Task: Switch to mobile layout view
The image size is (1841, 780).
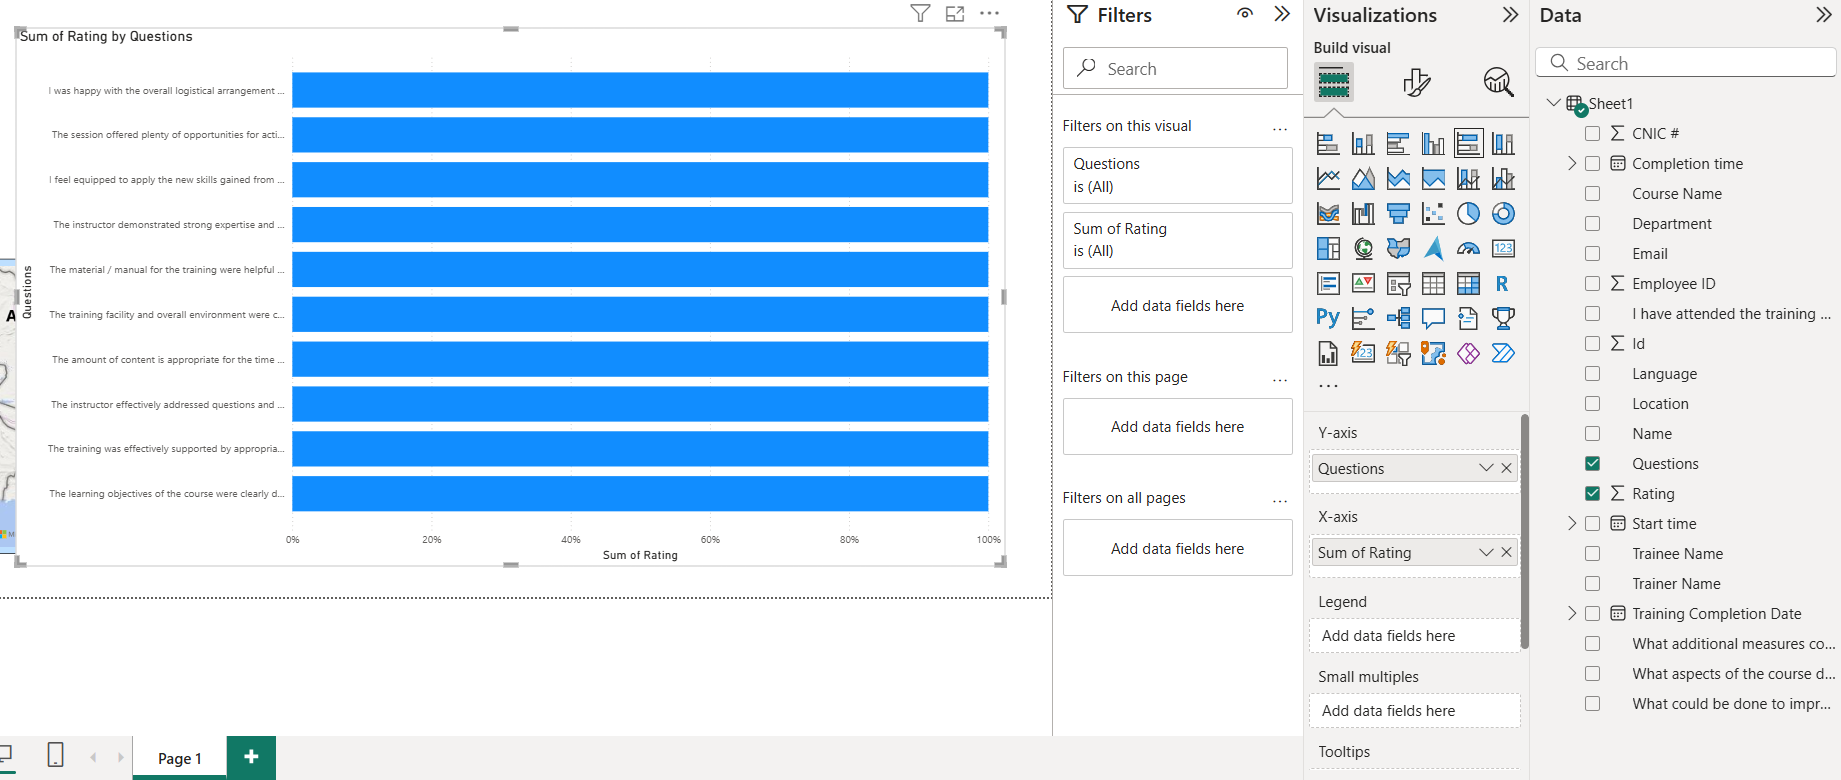Action: tap(56, 755)
